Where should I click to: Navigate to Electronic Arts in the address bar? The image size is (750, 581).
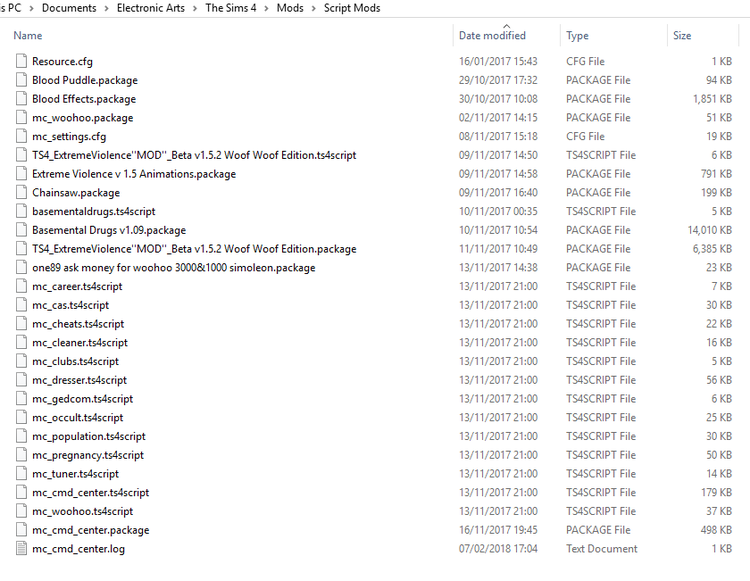(151, 8)
